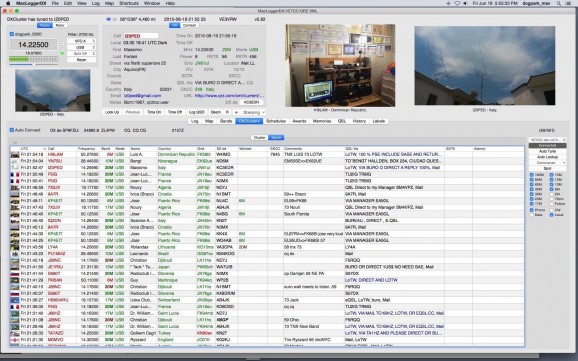578x361 pixels.
Task: Switch to the Memories tab
Action: point(322,121)
